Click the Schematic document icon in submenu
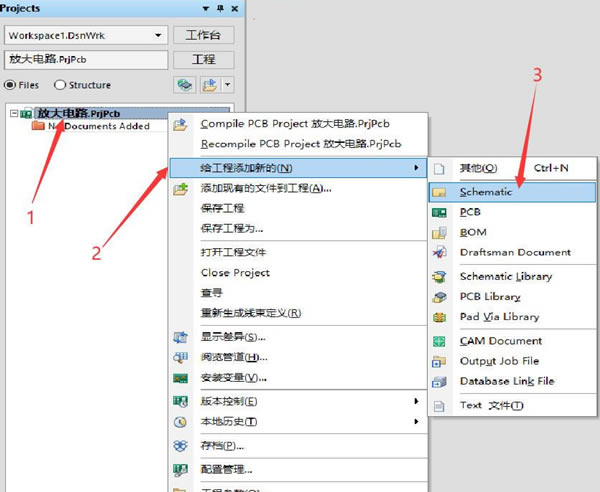 point(438,191)
